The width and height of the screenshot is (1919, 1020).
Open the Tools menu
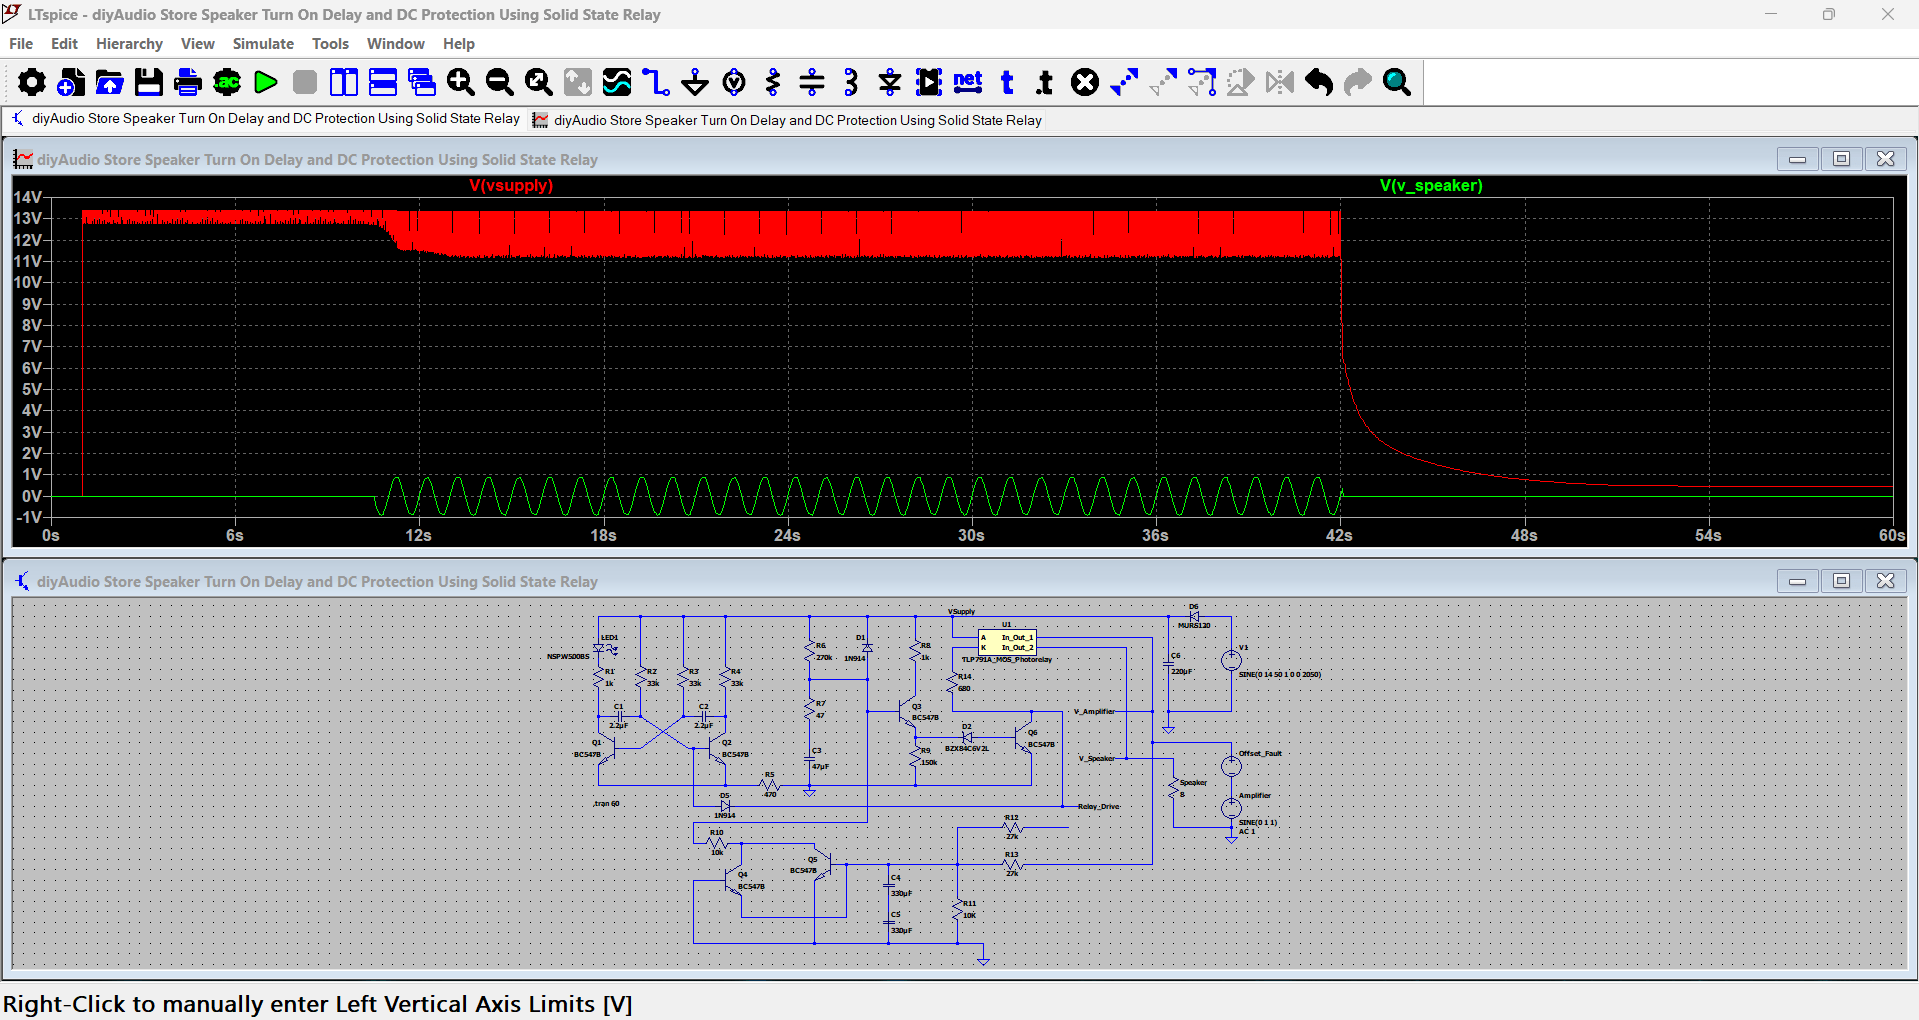pyautogui.click(x=330, y=44)
